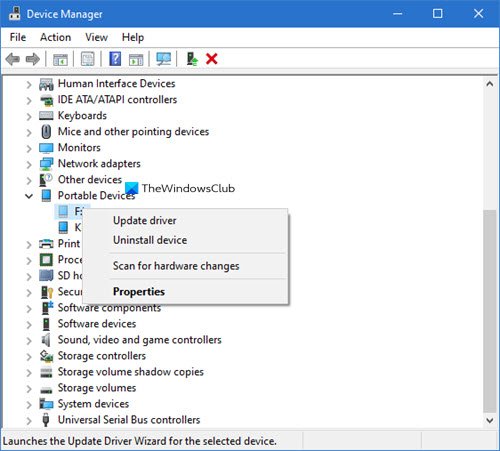Choose Uninstall device from context menu
Viewport: 500px width, 451px height.
(150, 240)
